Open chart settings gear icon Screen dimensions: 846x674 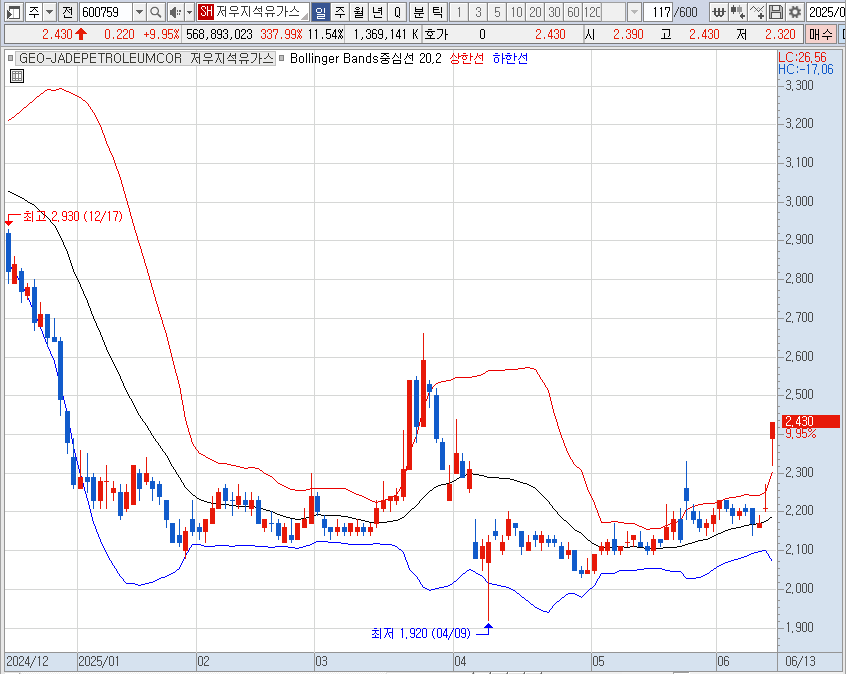coord(794,12)
